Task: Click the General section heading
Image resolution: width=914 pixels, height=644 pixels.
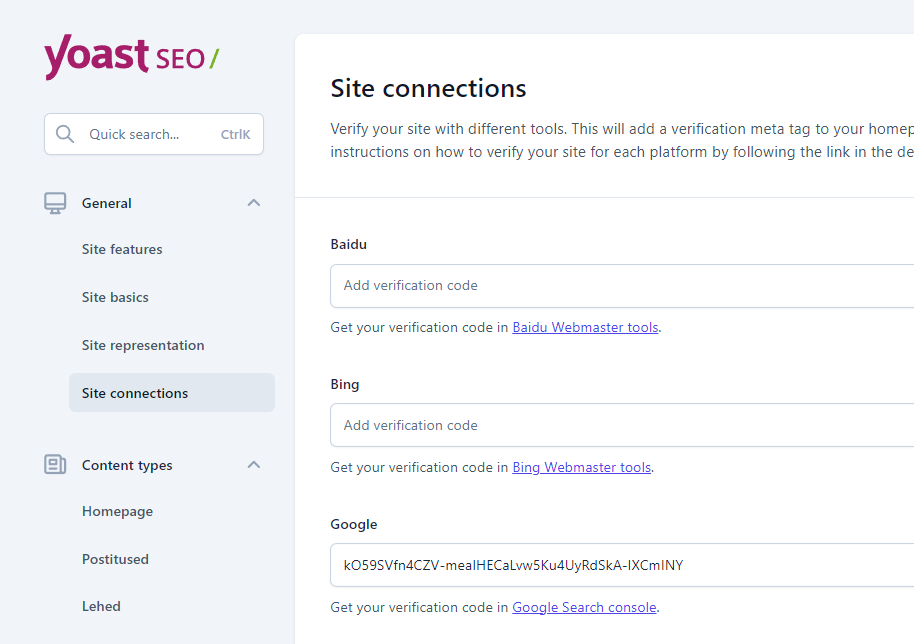Action: point(107,203)
